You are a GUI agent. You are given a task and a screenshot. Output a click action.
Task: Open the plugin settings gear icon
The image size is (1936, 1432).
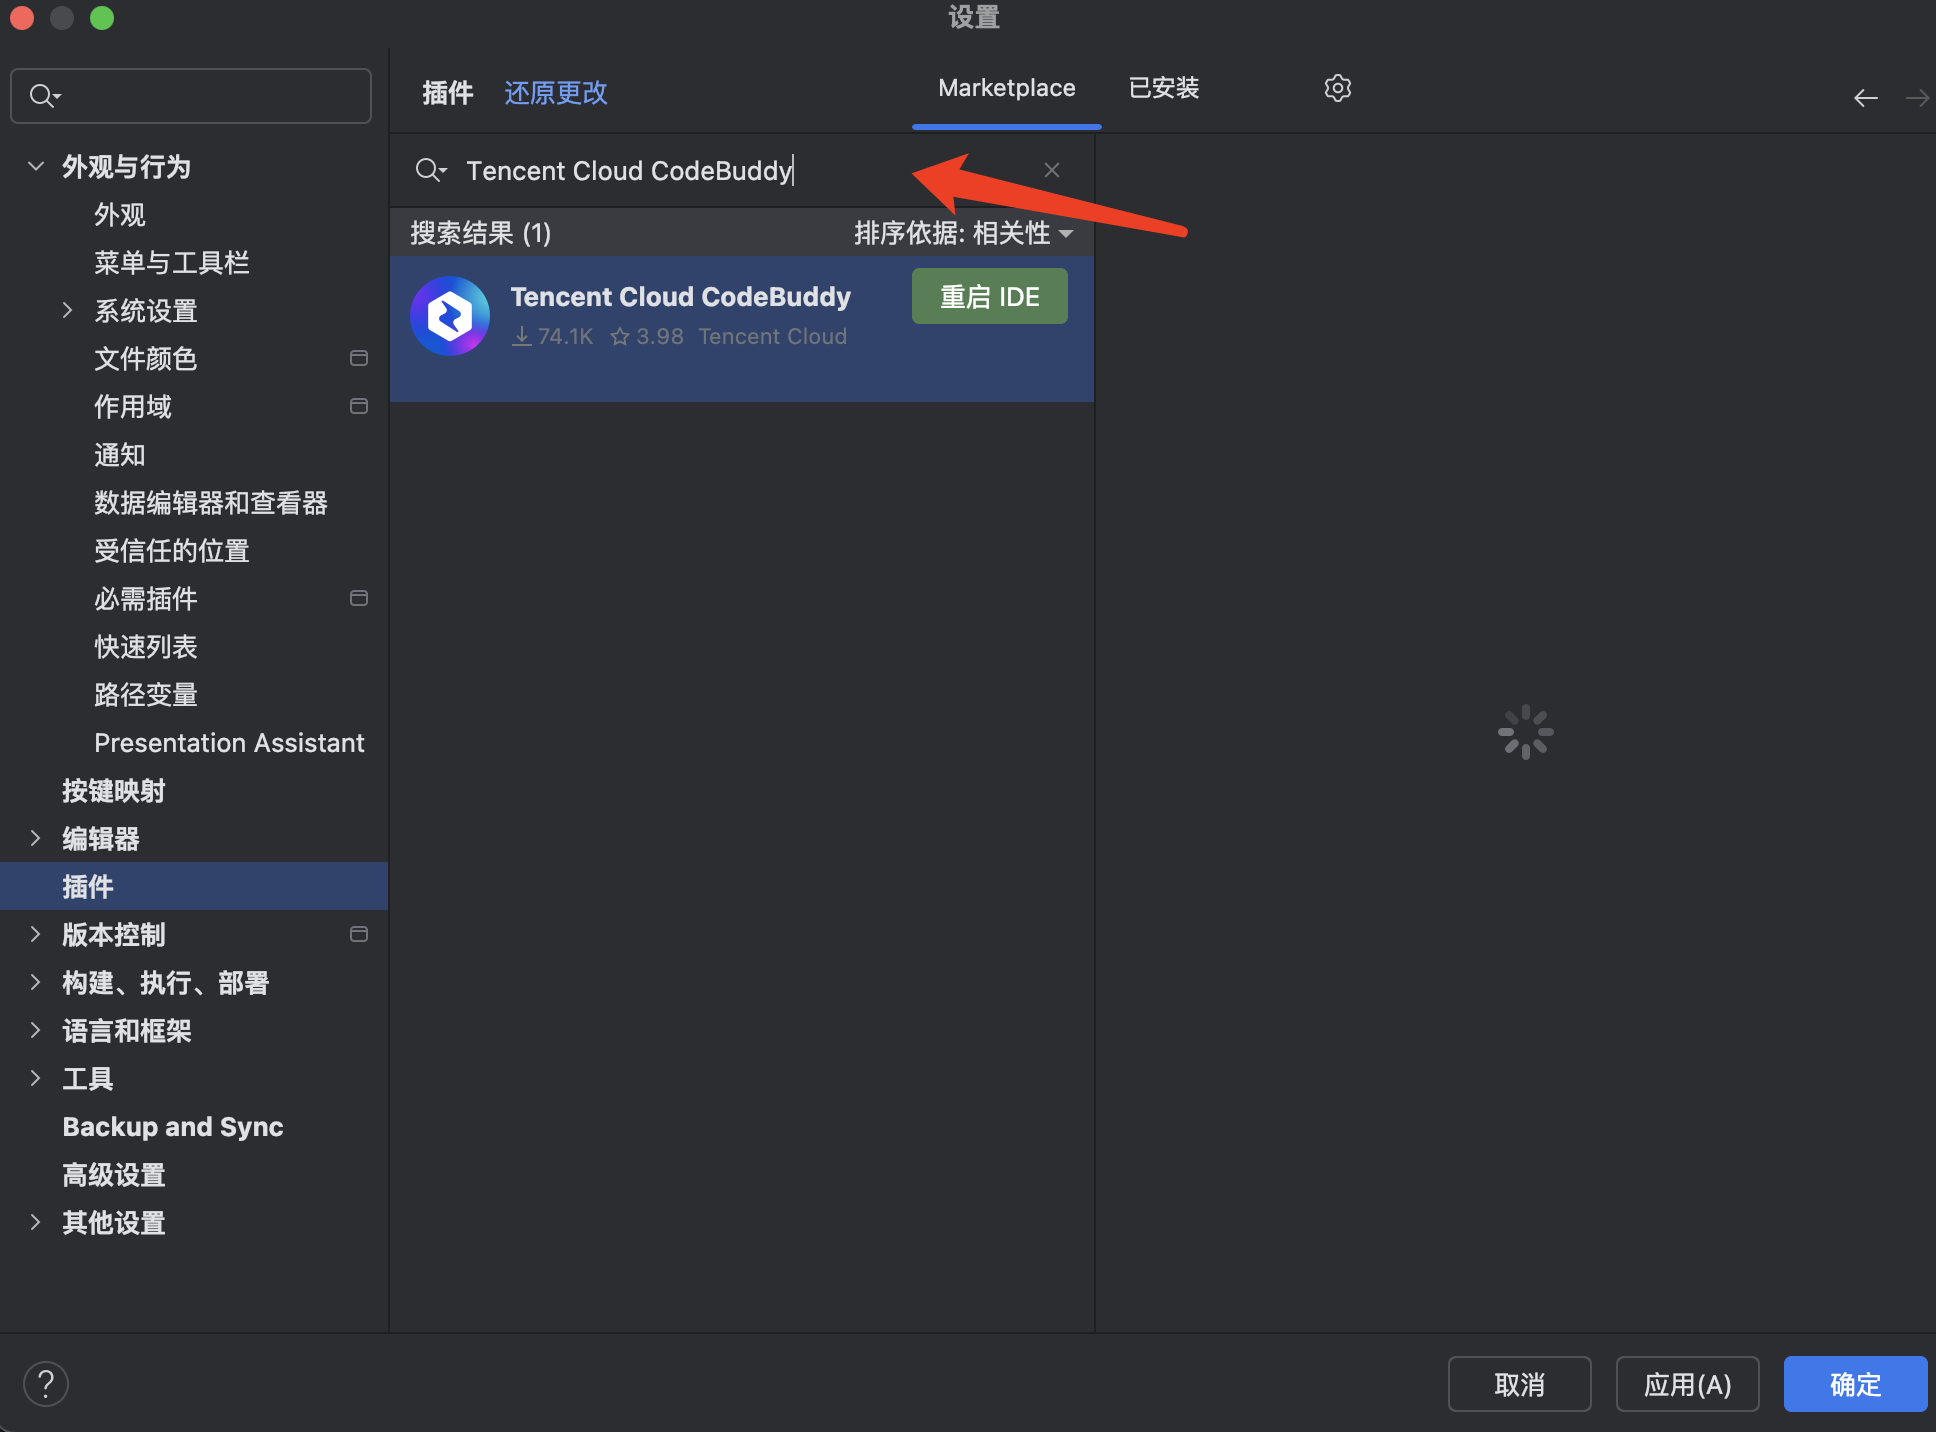[x=1337, y=88]
